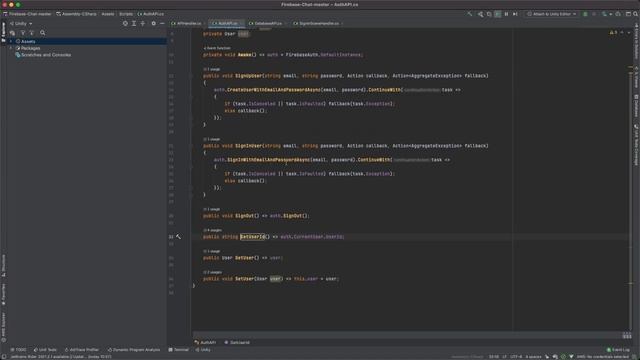Select Scratches and Consoles item

tap(43, 55)
